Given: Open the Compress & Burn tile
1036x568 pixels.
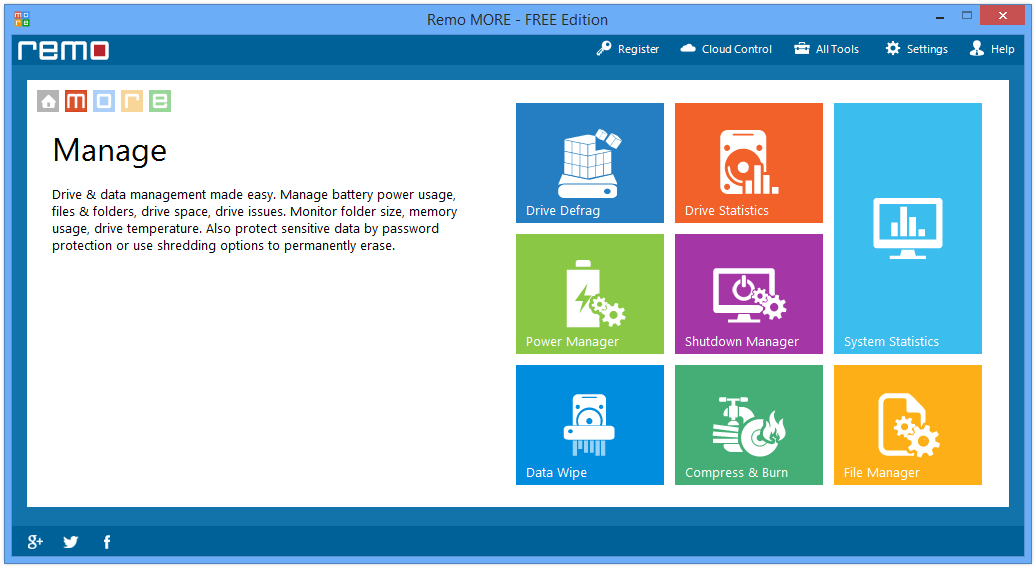Looking at the screenshot, I should click(749, 425).
